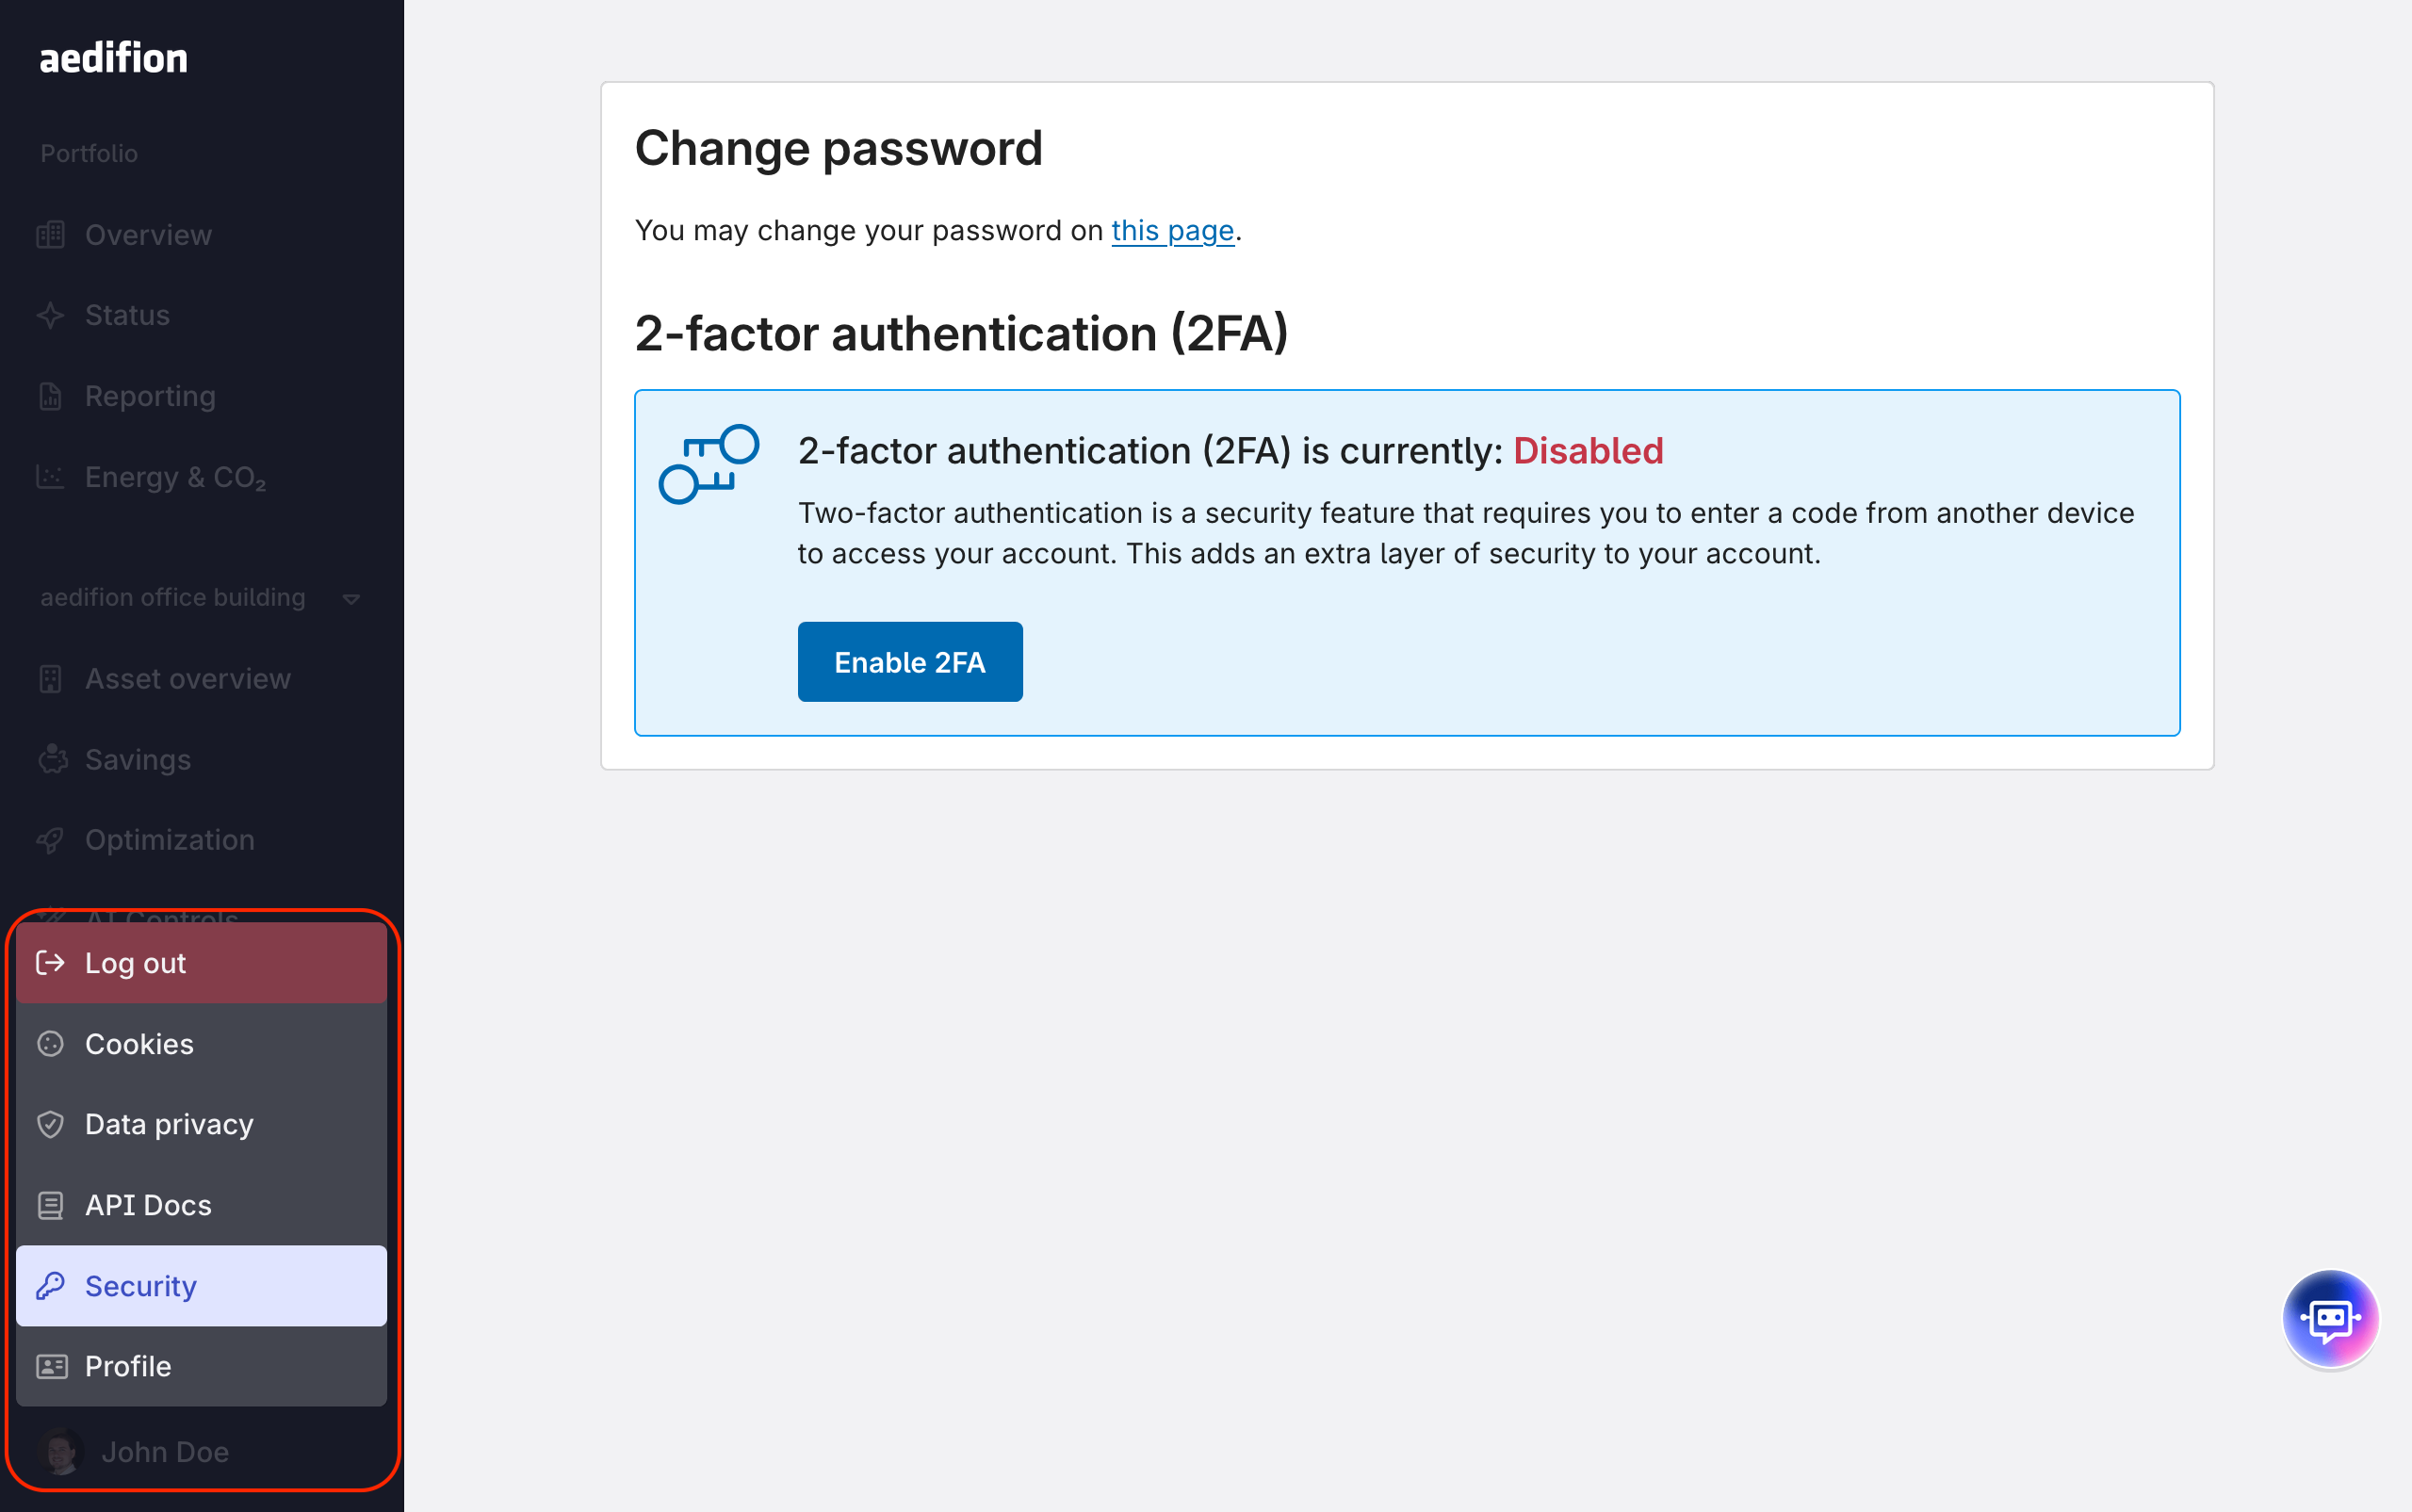Click the Cookies icon in menu
2412x1512 pixels.
coord(50,1044)
